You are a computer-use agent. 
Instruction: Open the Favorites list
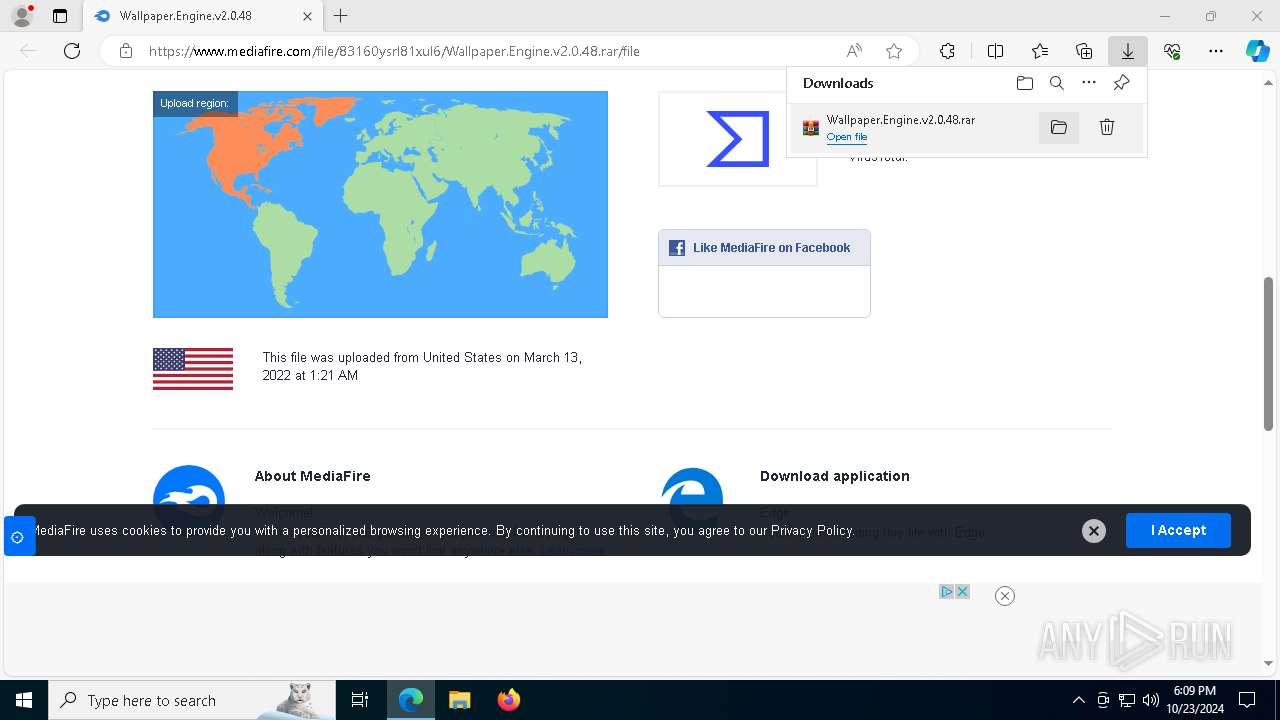click(1040, 51)
